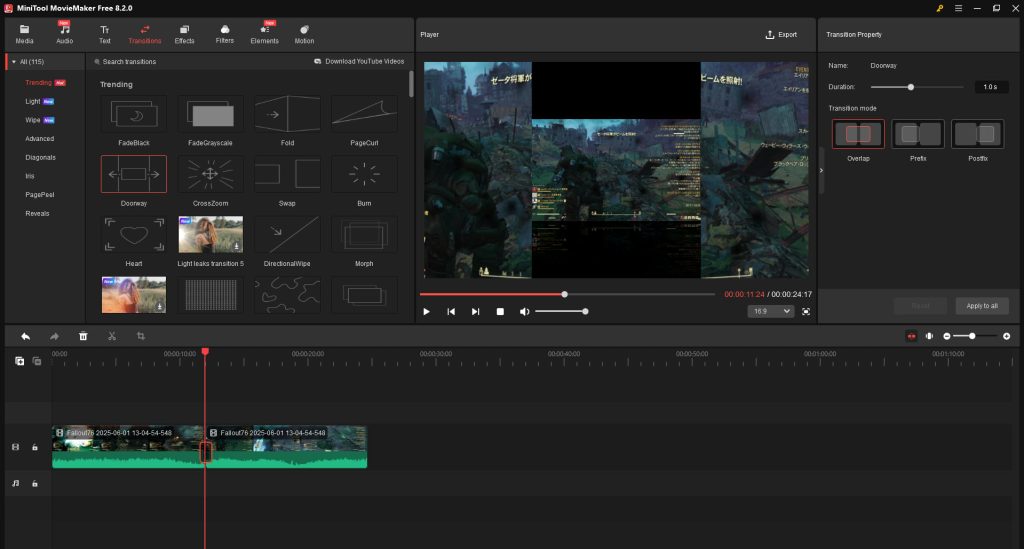Mute the player volume

(x=524, y=311)
